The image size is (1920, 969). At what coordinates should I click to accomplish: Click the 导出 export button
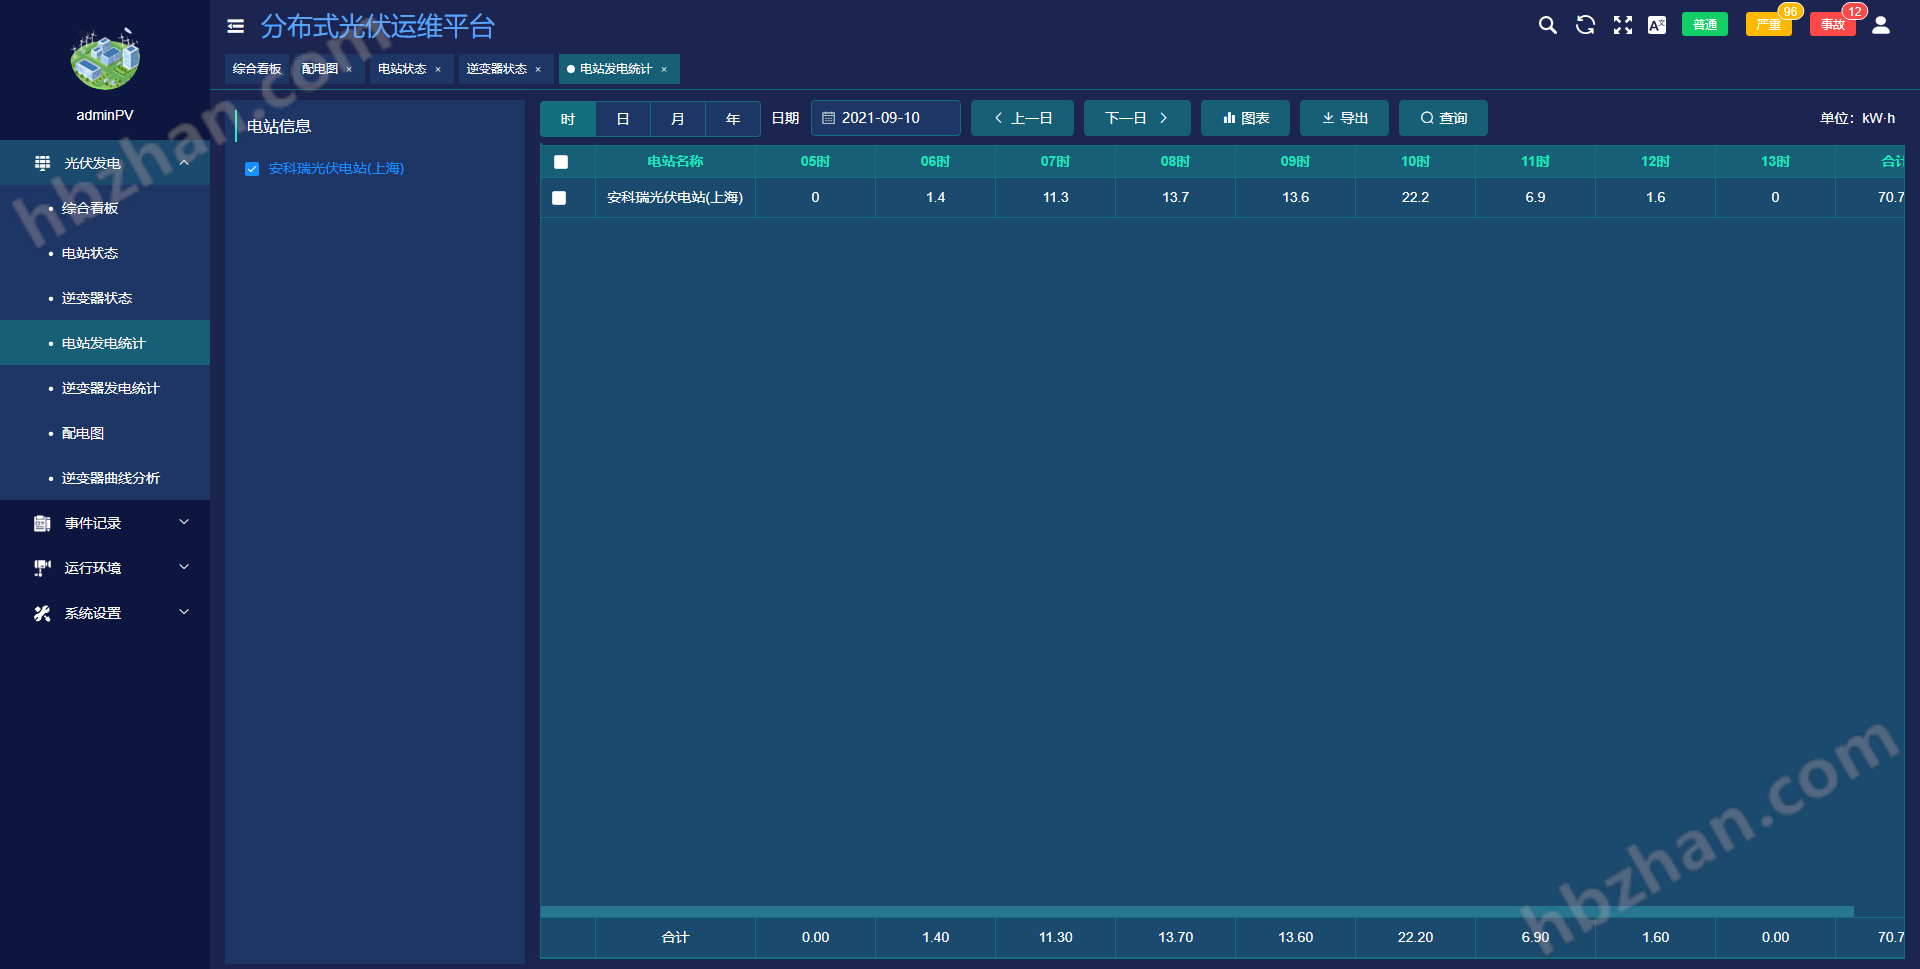[x=1344, y=118]
